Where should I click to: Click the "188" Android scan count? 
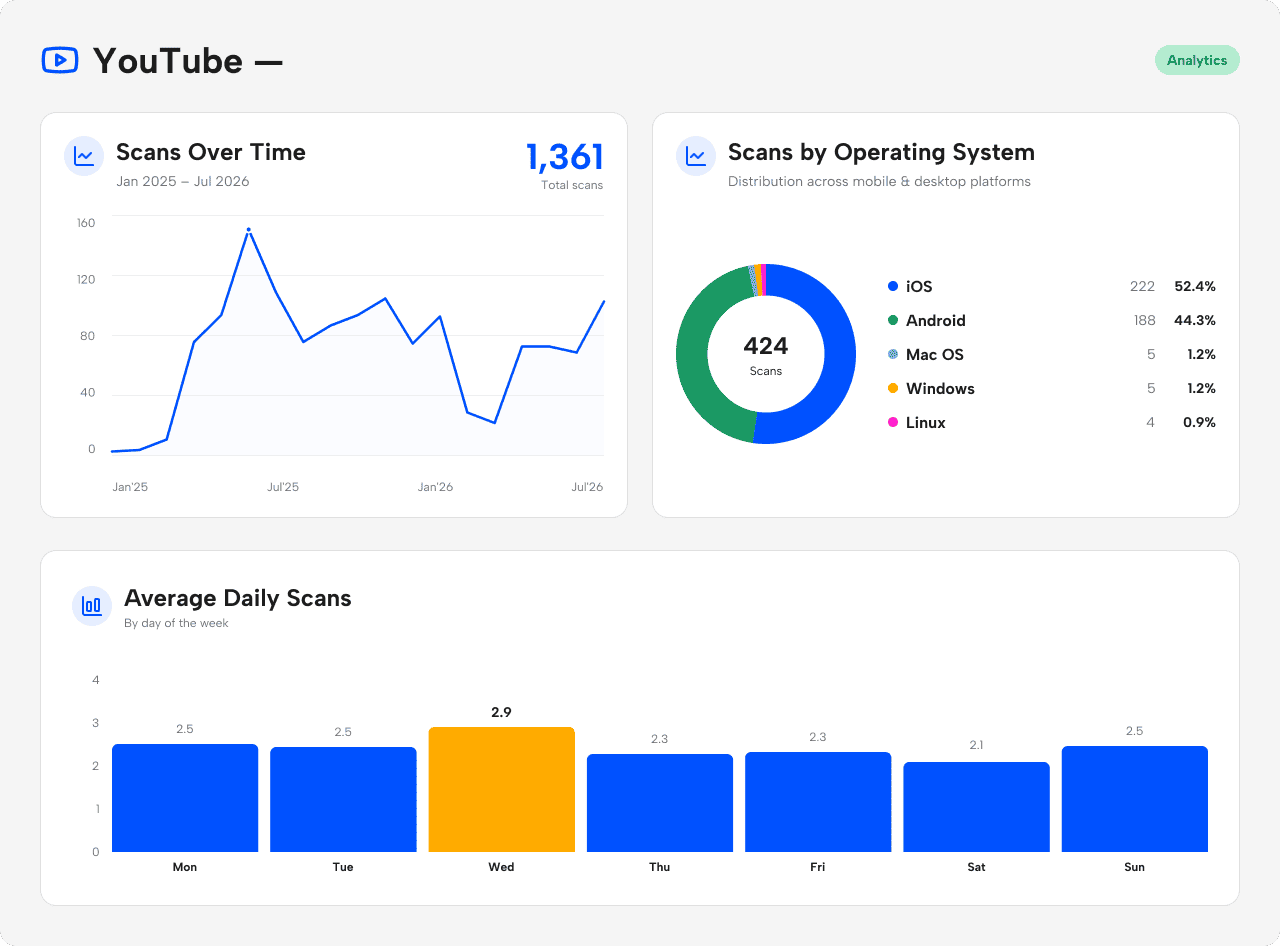tap(1143, 320)
